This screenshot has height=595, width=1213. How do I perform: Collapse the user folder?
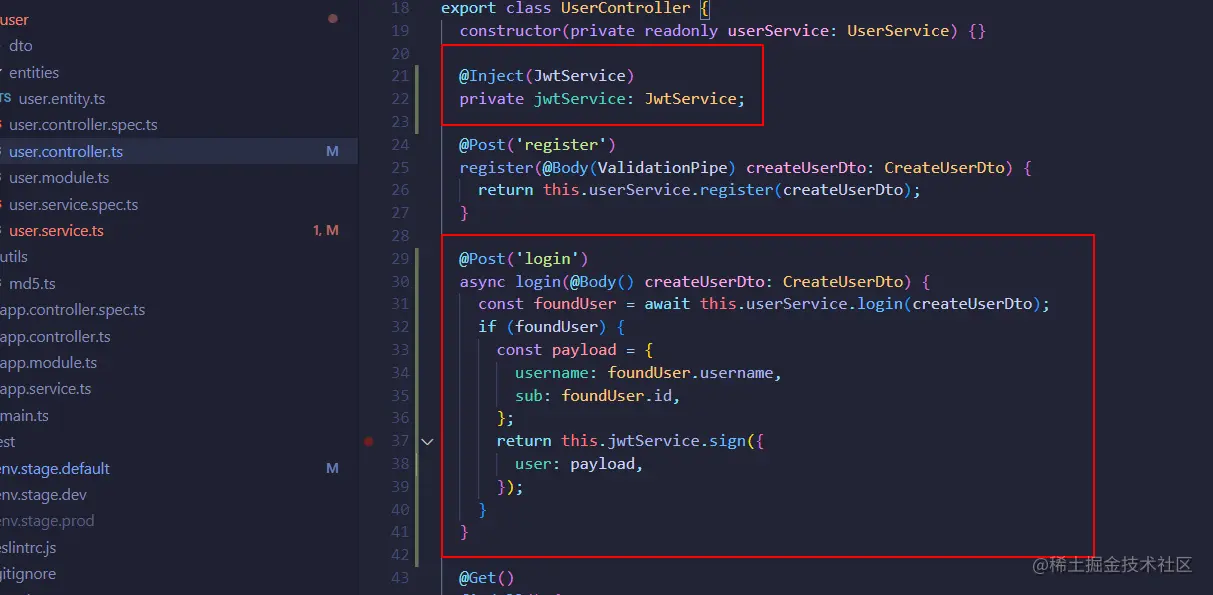click(15, 20)
